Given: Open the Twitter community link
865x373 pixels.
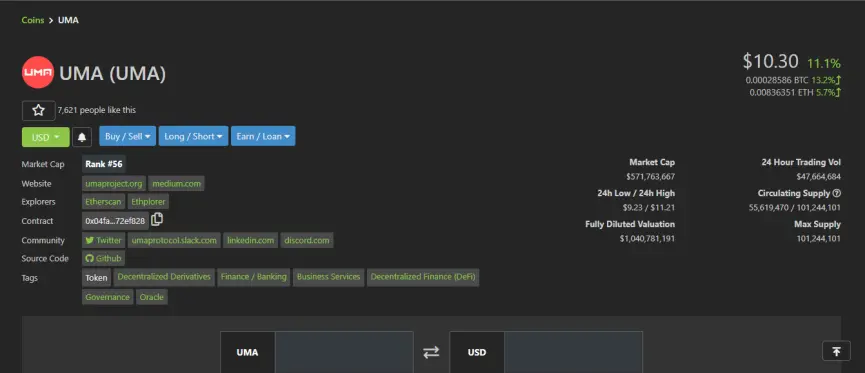Looking at the screenshot, I should (104, 240).
